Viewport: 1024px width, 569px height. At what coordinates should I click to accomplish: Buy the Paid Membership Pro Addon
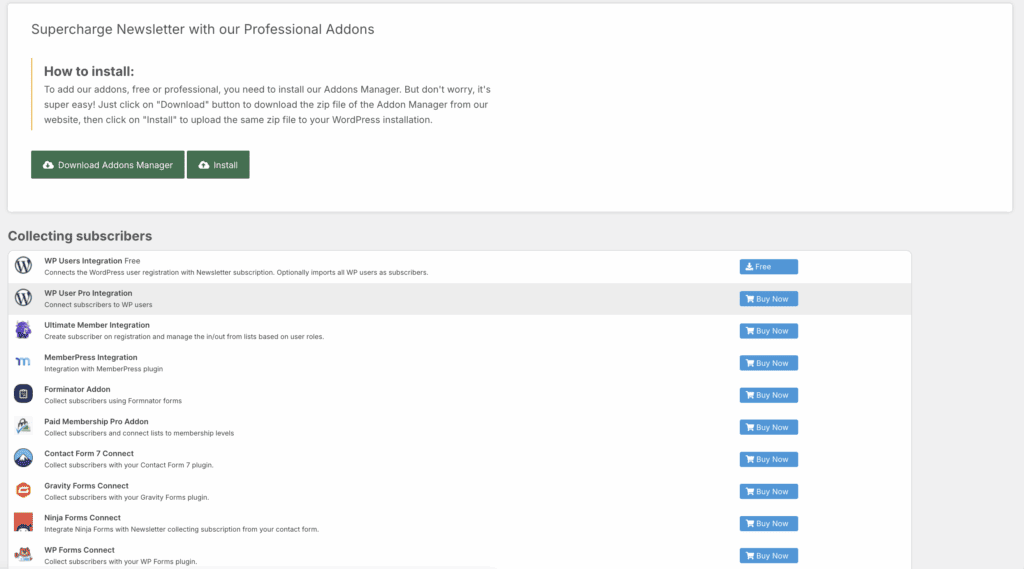769,427
